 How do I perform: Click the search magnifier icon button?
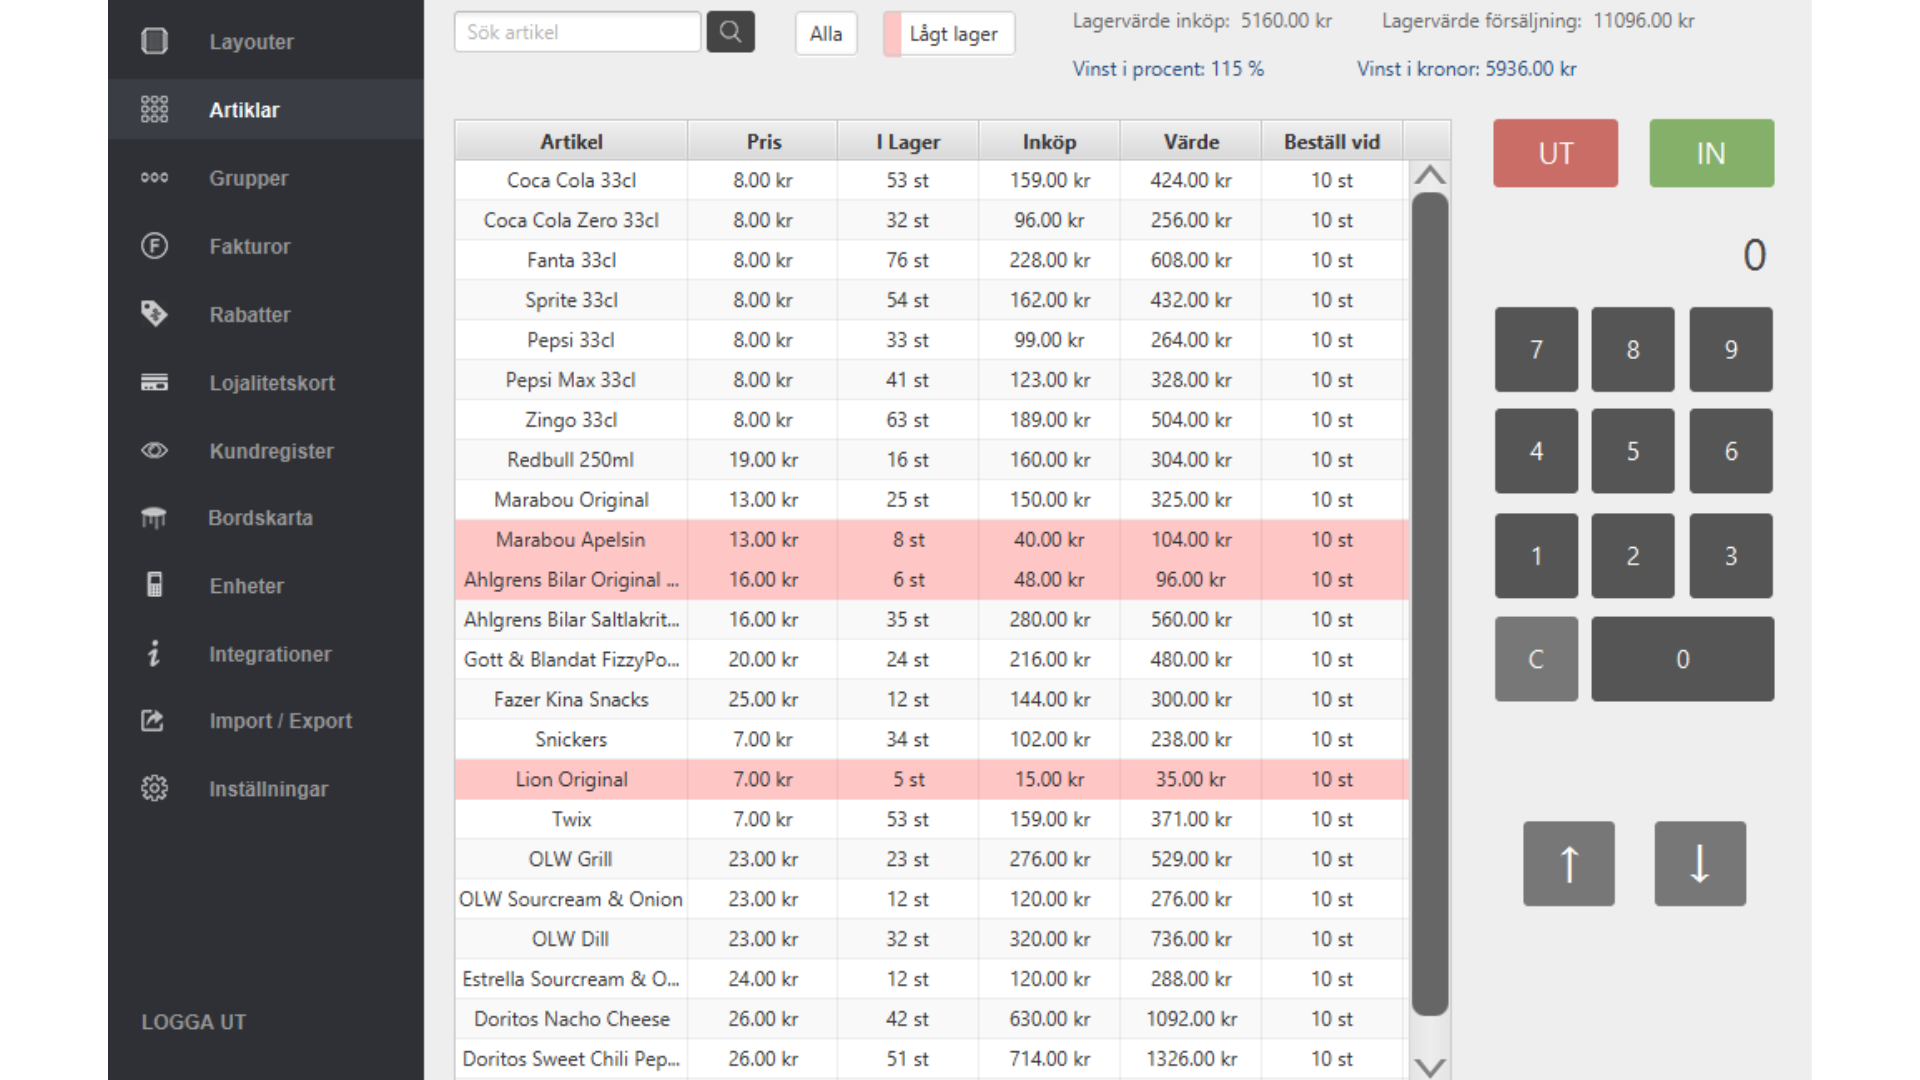[730, 32]
